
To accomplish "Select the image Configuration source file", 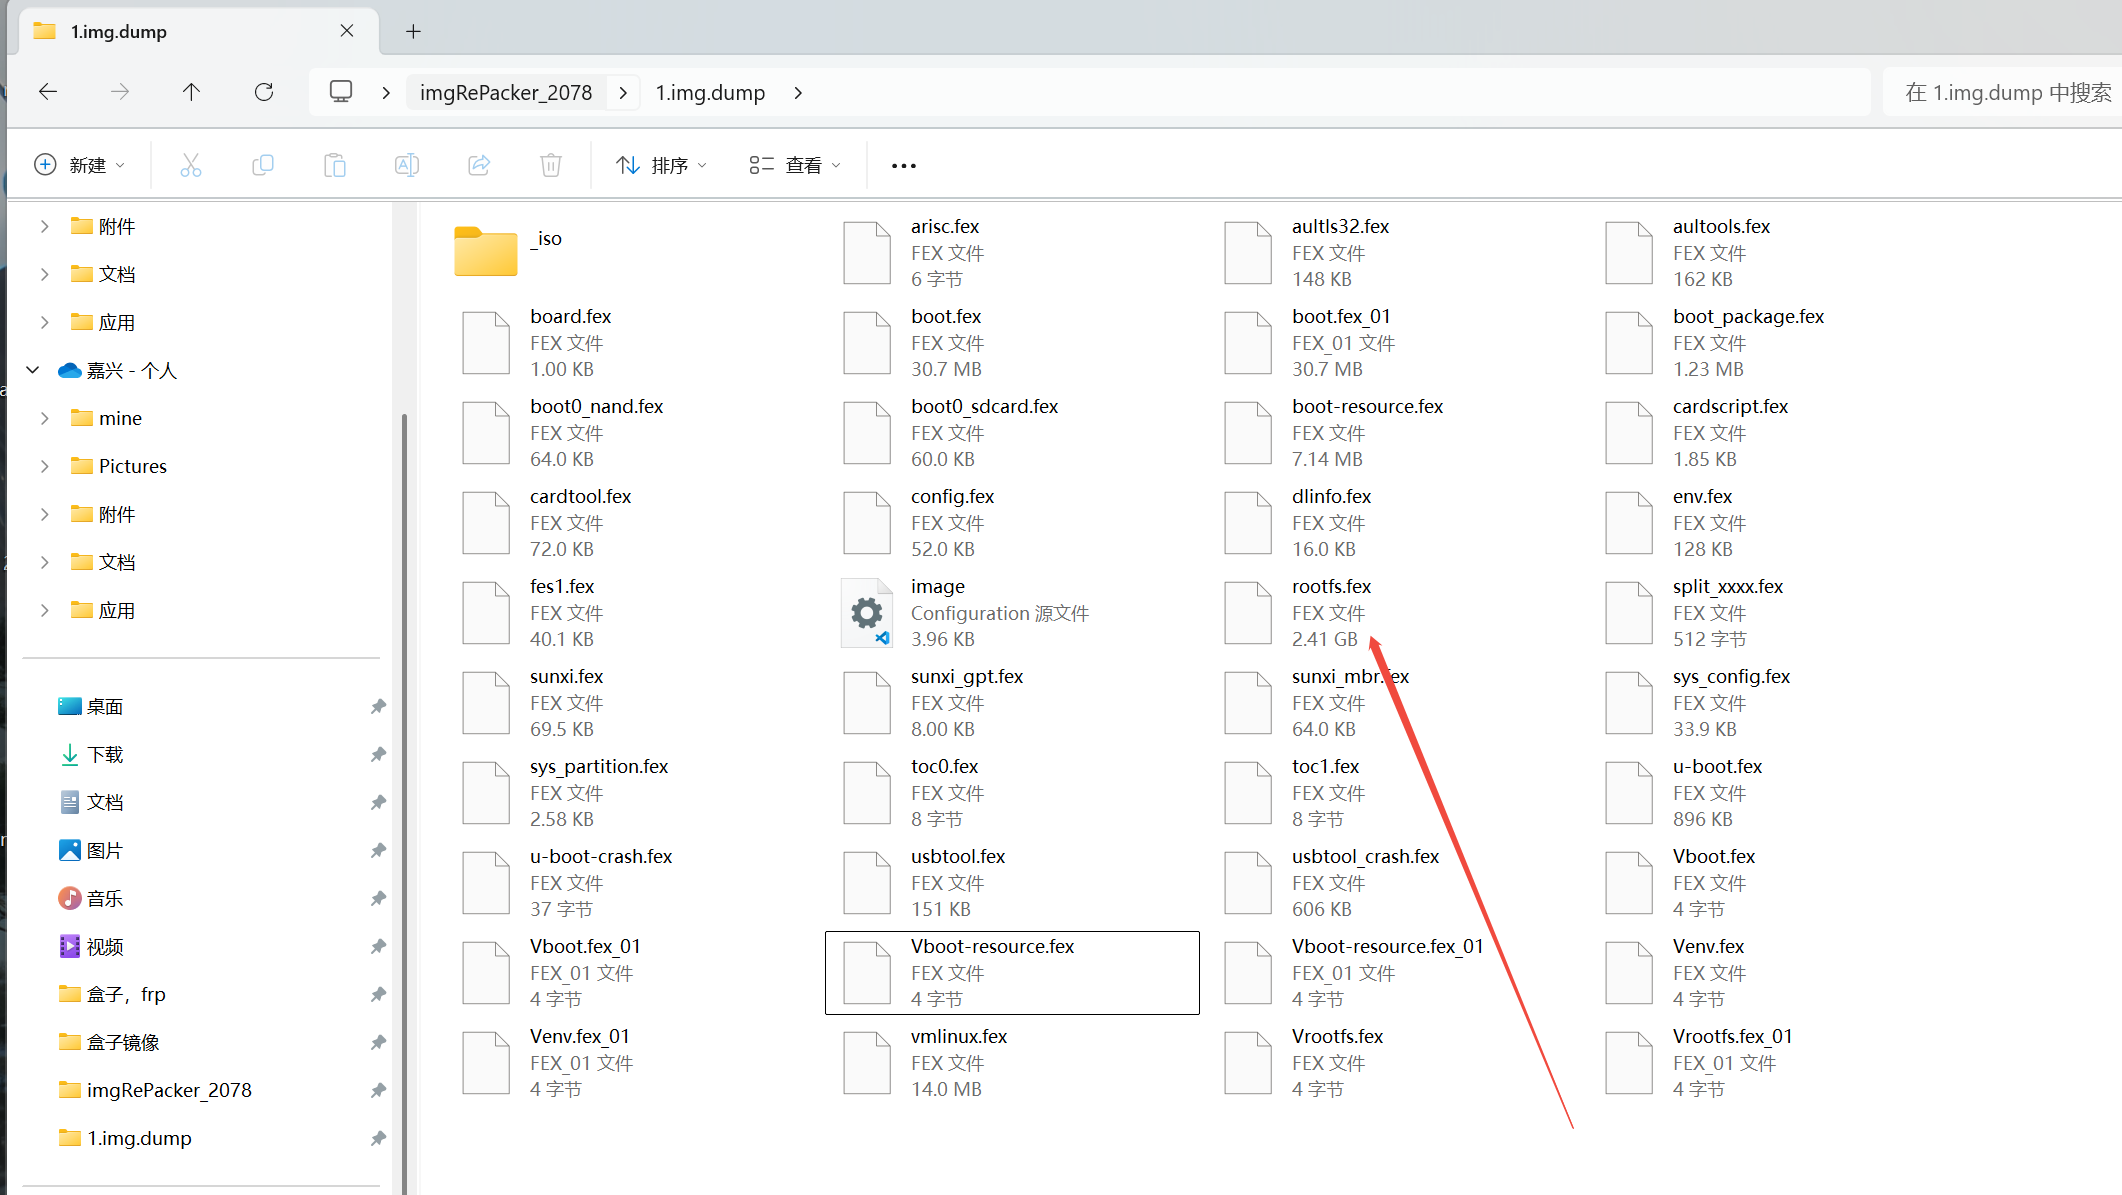I will [1012, 613].
